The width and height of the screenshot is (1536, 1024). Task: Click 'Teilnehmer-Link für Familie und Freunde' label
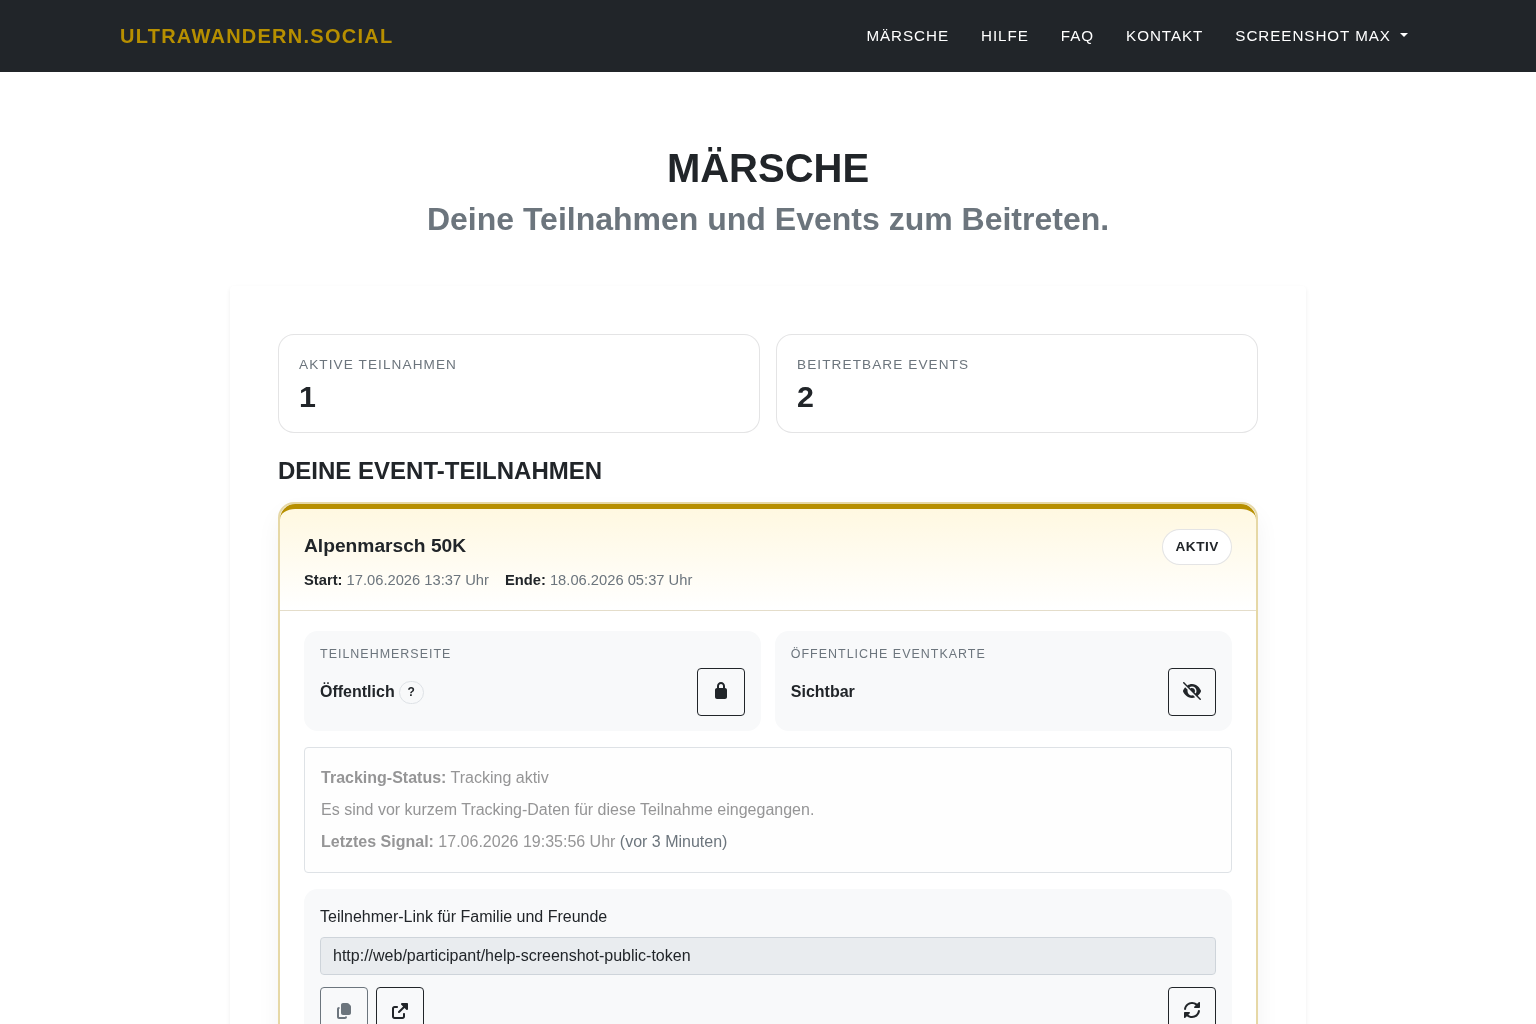[463, 917]
